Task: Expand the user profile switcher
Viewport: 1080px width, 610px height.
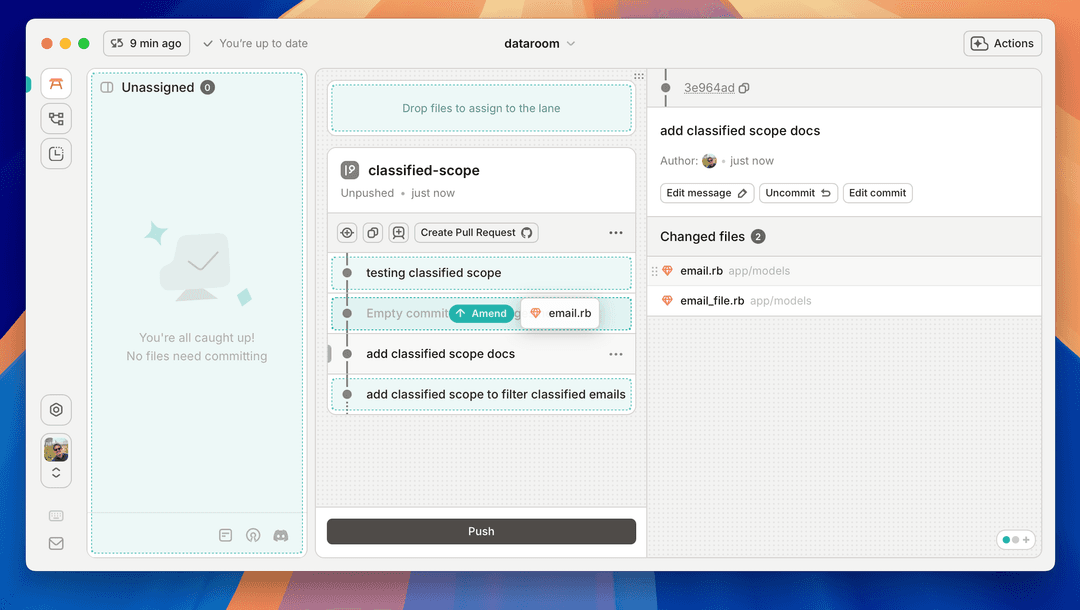Action: click(56, 472)
